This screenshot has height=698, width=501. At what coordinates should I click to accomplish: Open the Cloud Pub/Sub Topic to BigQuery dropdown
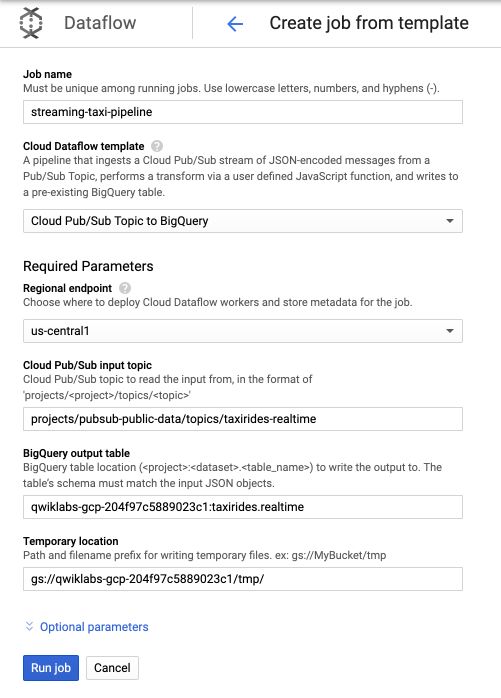pyautogui.click(x=243, y=221)
